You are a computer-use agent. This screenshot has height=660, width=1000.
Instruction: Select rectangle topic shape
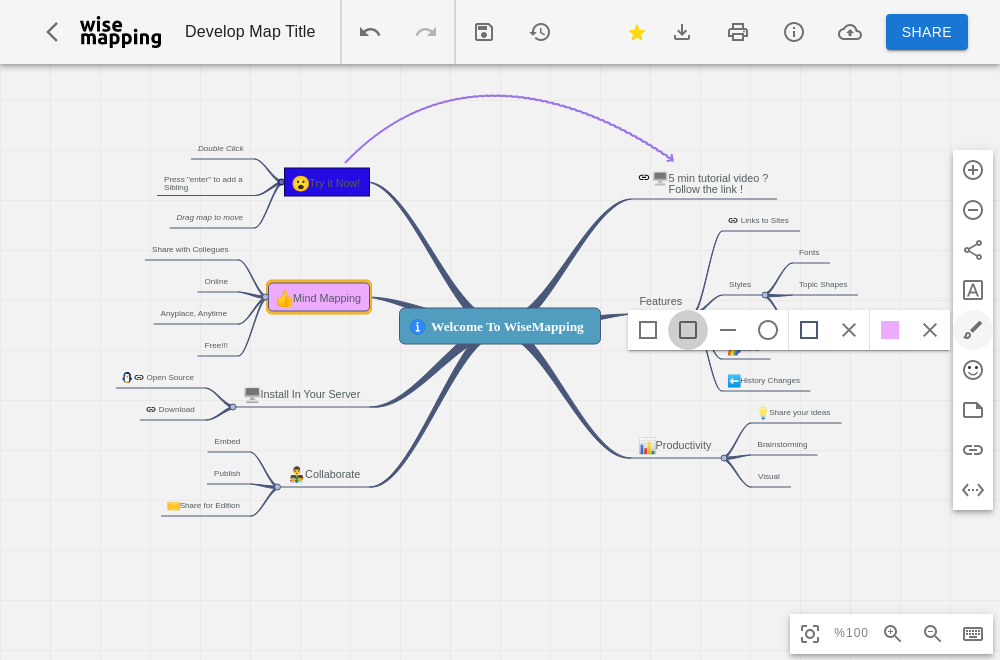648,330
